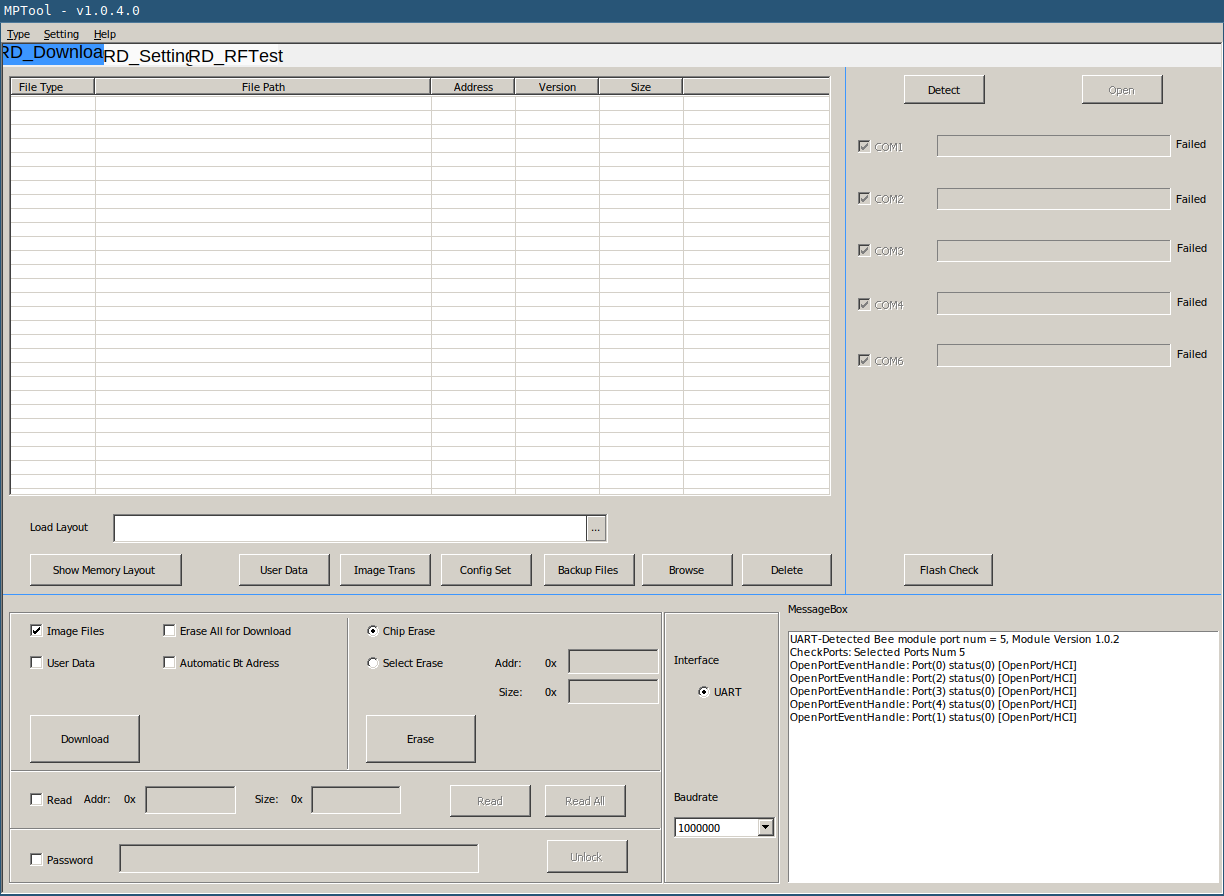Toggle the COM1 port checkbox
This screenshot has width=1224, height=896.
(x=864, y=146)
